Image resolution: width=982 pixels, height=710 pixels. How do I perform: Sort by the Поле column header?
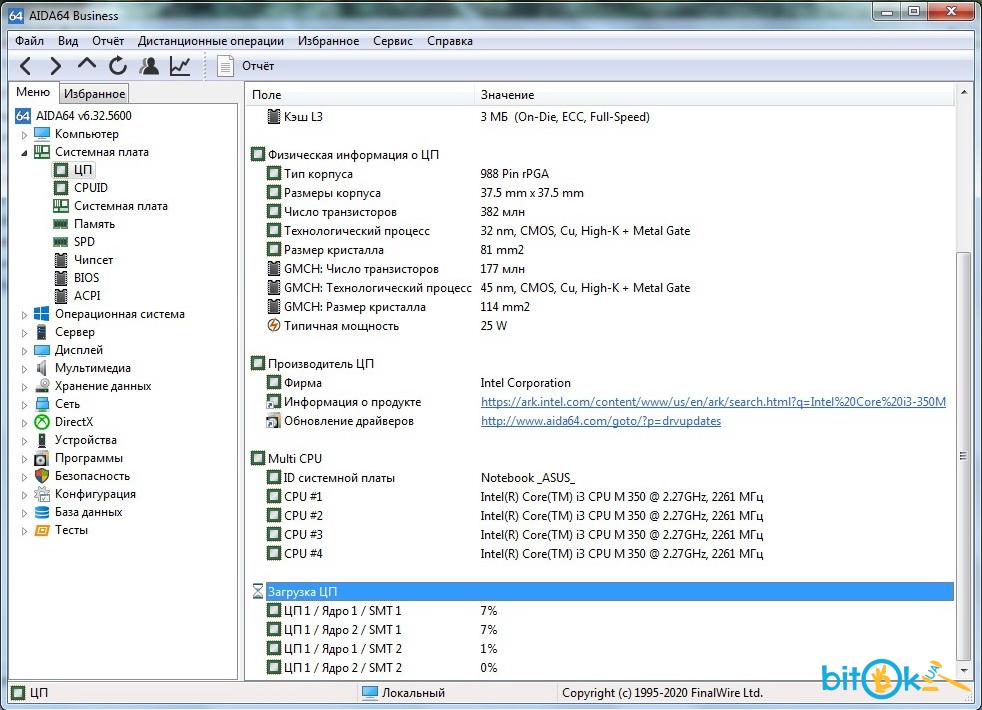point(360,95)
